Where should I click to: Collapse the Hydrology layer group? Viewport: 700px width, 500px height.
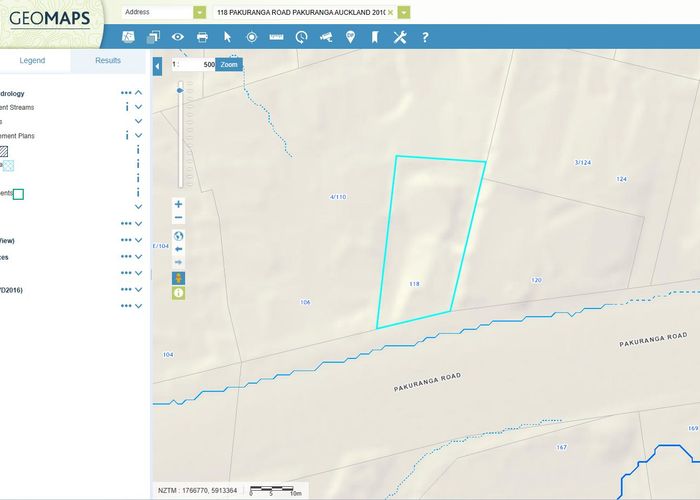coord(139,93)
